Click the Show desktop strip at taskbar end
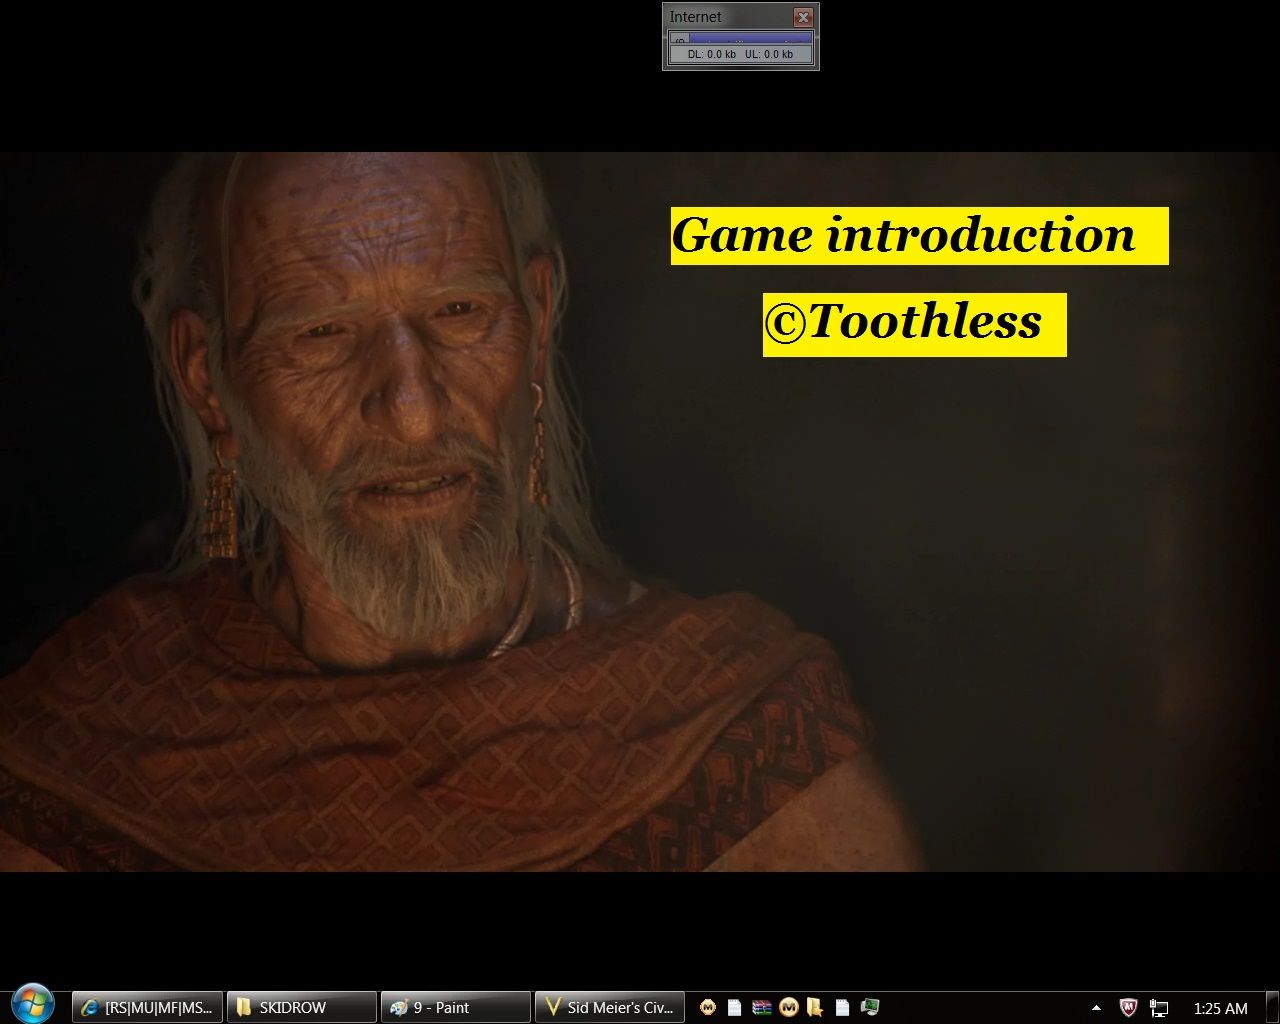Screen dimensions: 1280x1024 tap(1272, 1007)
